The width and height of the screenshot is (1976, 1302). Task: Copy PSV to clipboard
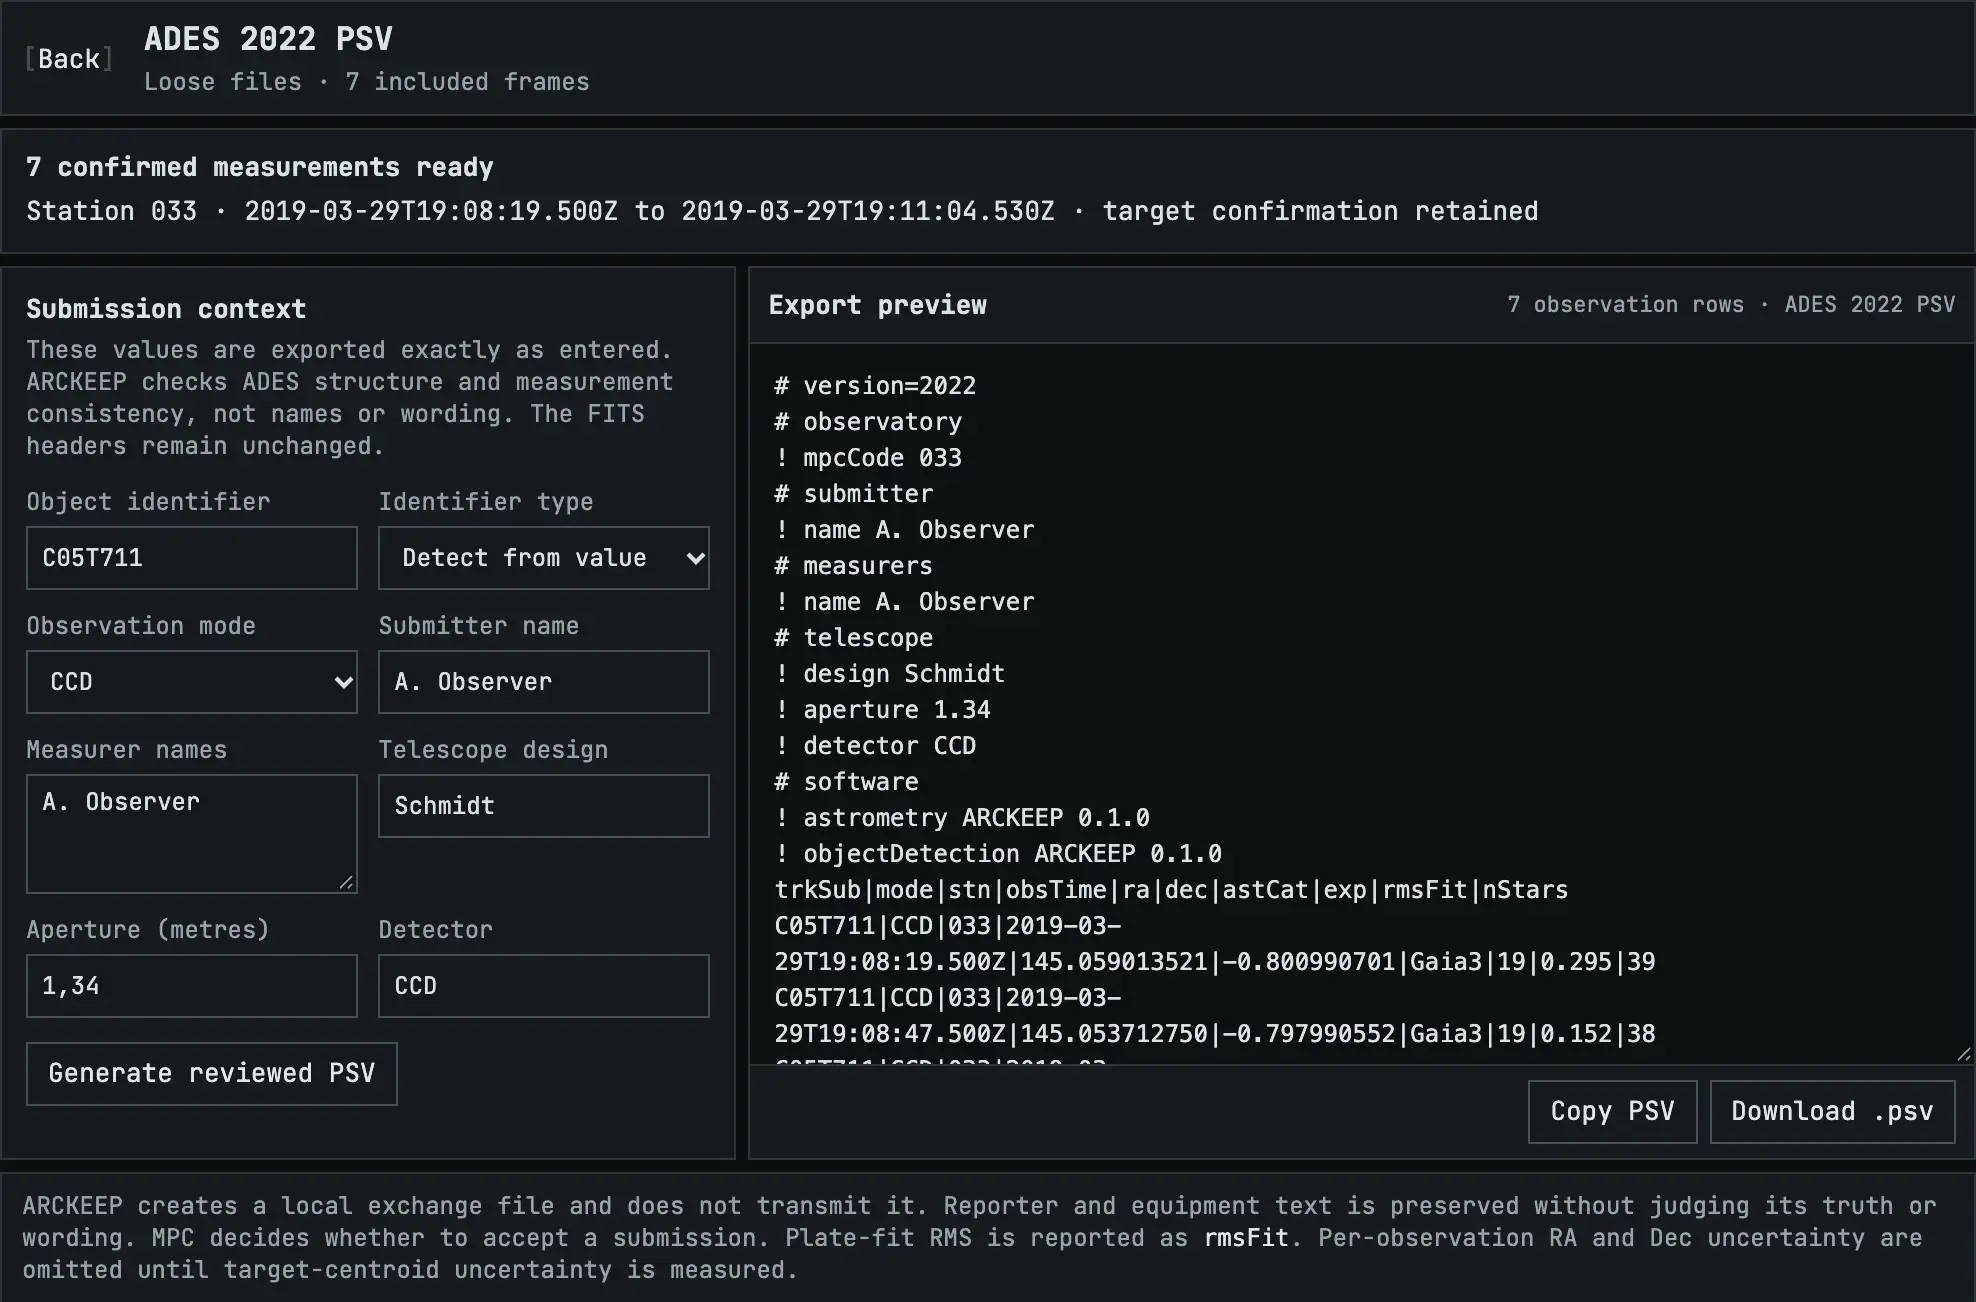pyautogui.click(x=1612, y=1112)
